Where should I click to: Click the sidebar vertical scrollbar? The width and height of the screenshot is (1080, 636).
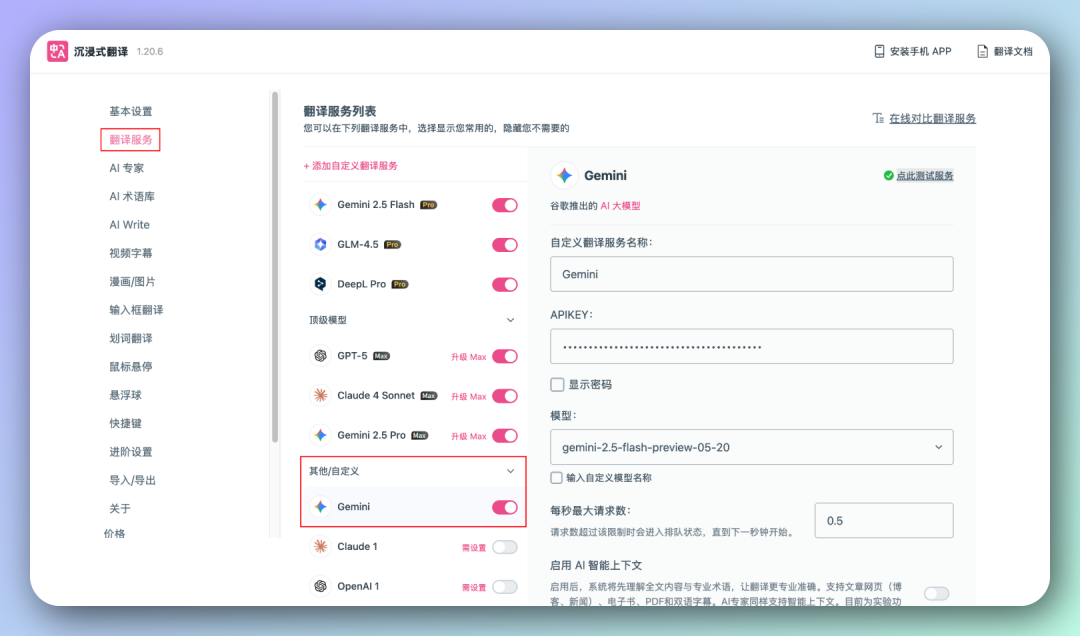pos(275,267)
